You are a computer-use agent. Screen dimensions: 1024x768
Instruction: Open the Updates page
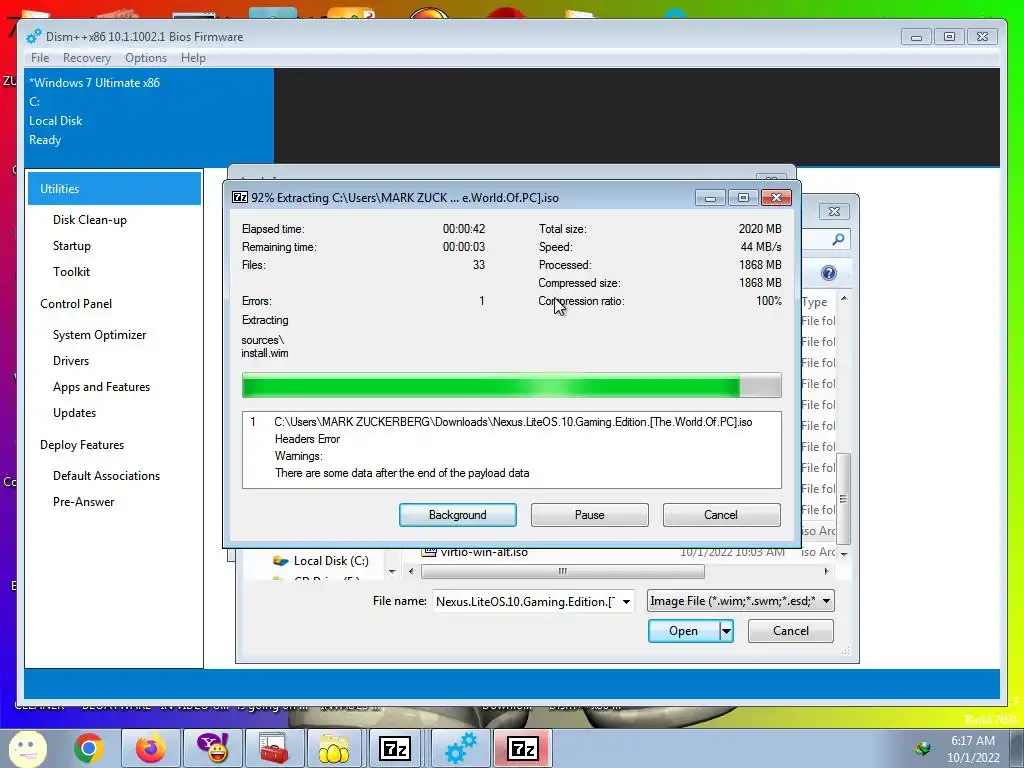pos(74,413)
